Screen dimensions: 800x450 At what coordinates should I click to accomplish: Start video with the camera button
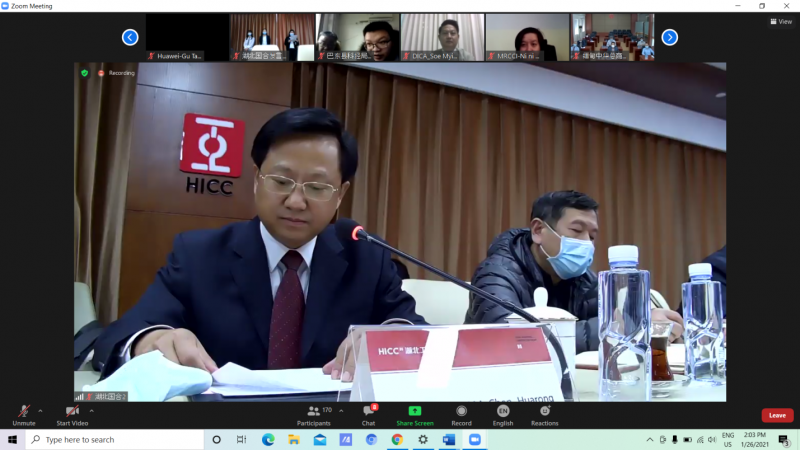click(x=71, y=412)
